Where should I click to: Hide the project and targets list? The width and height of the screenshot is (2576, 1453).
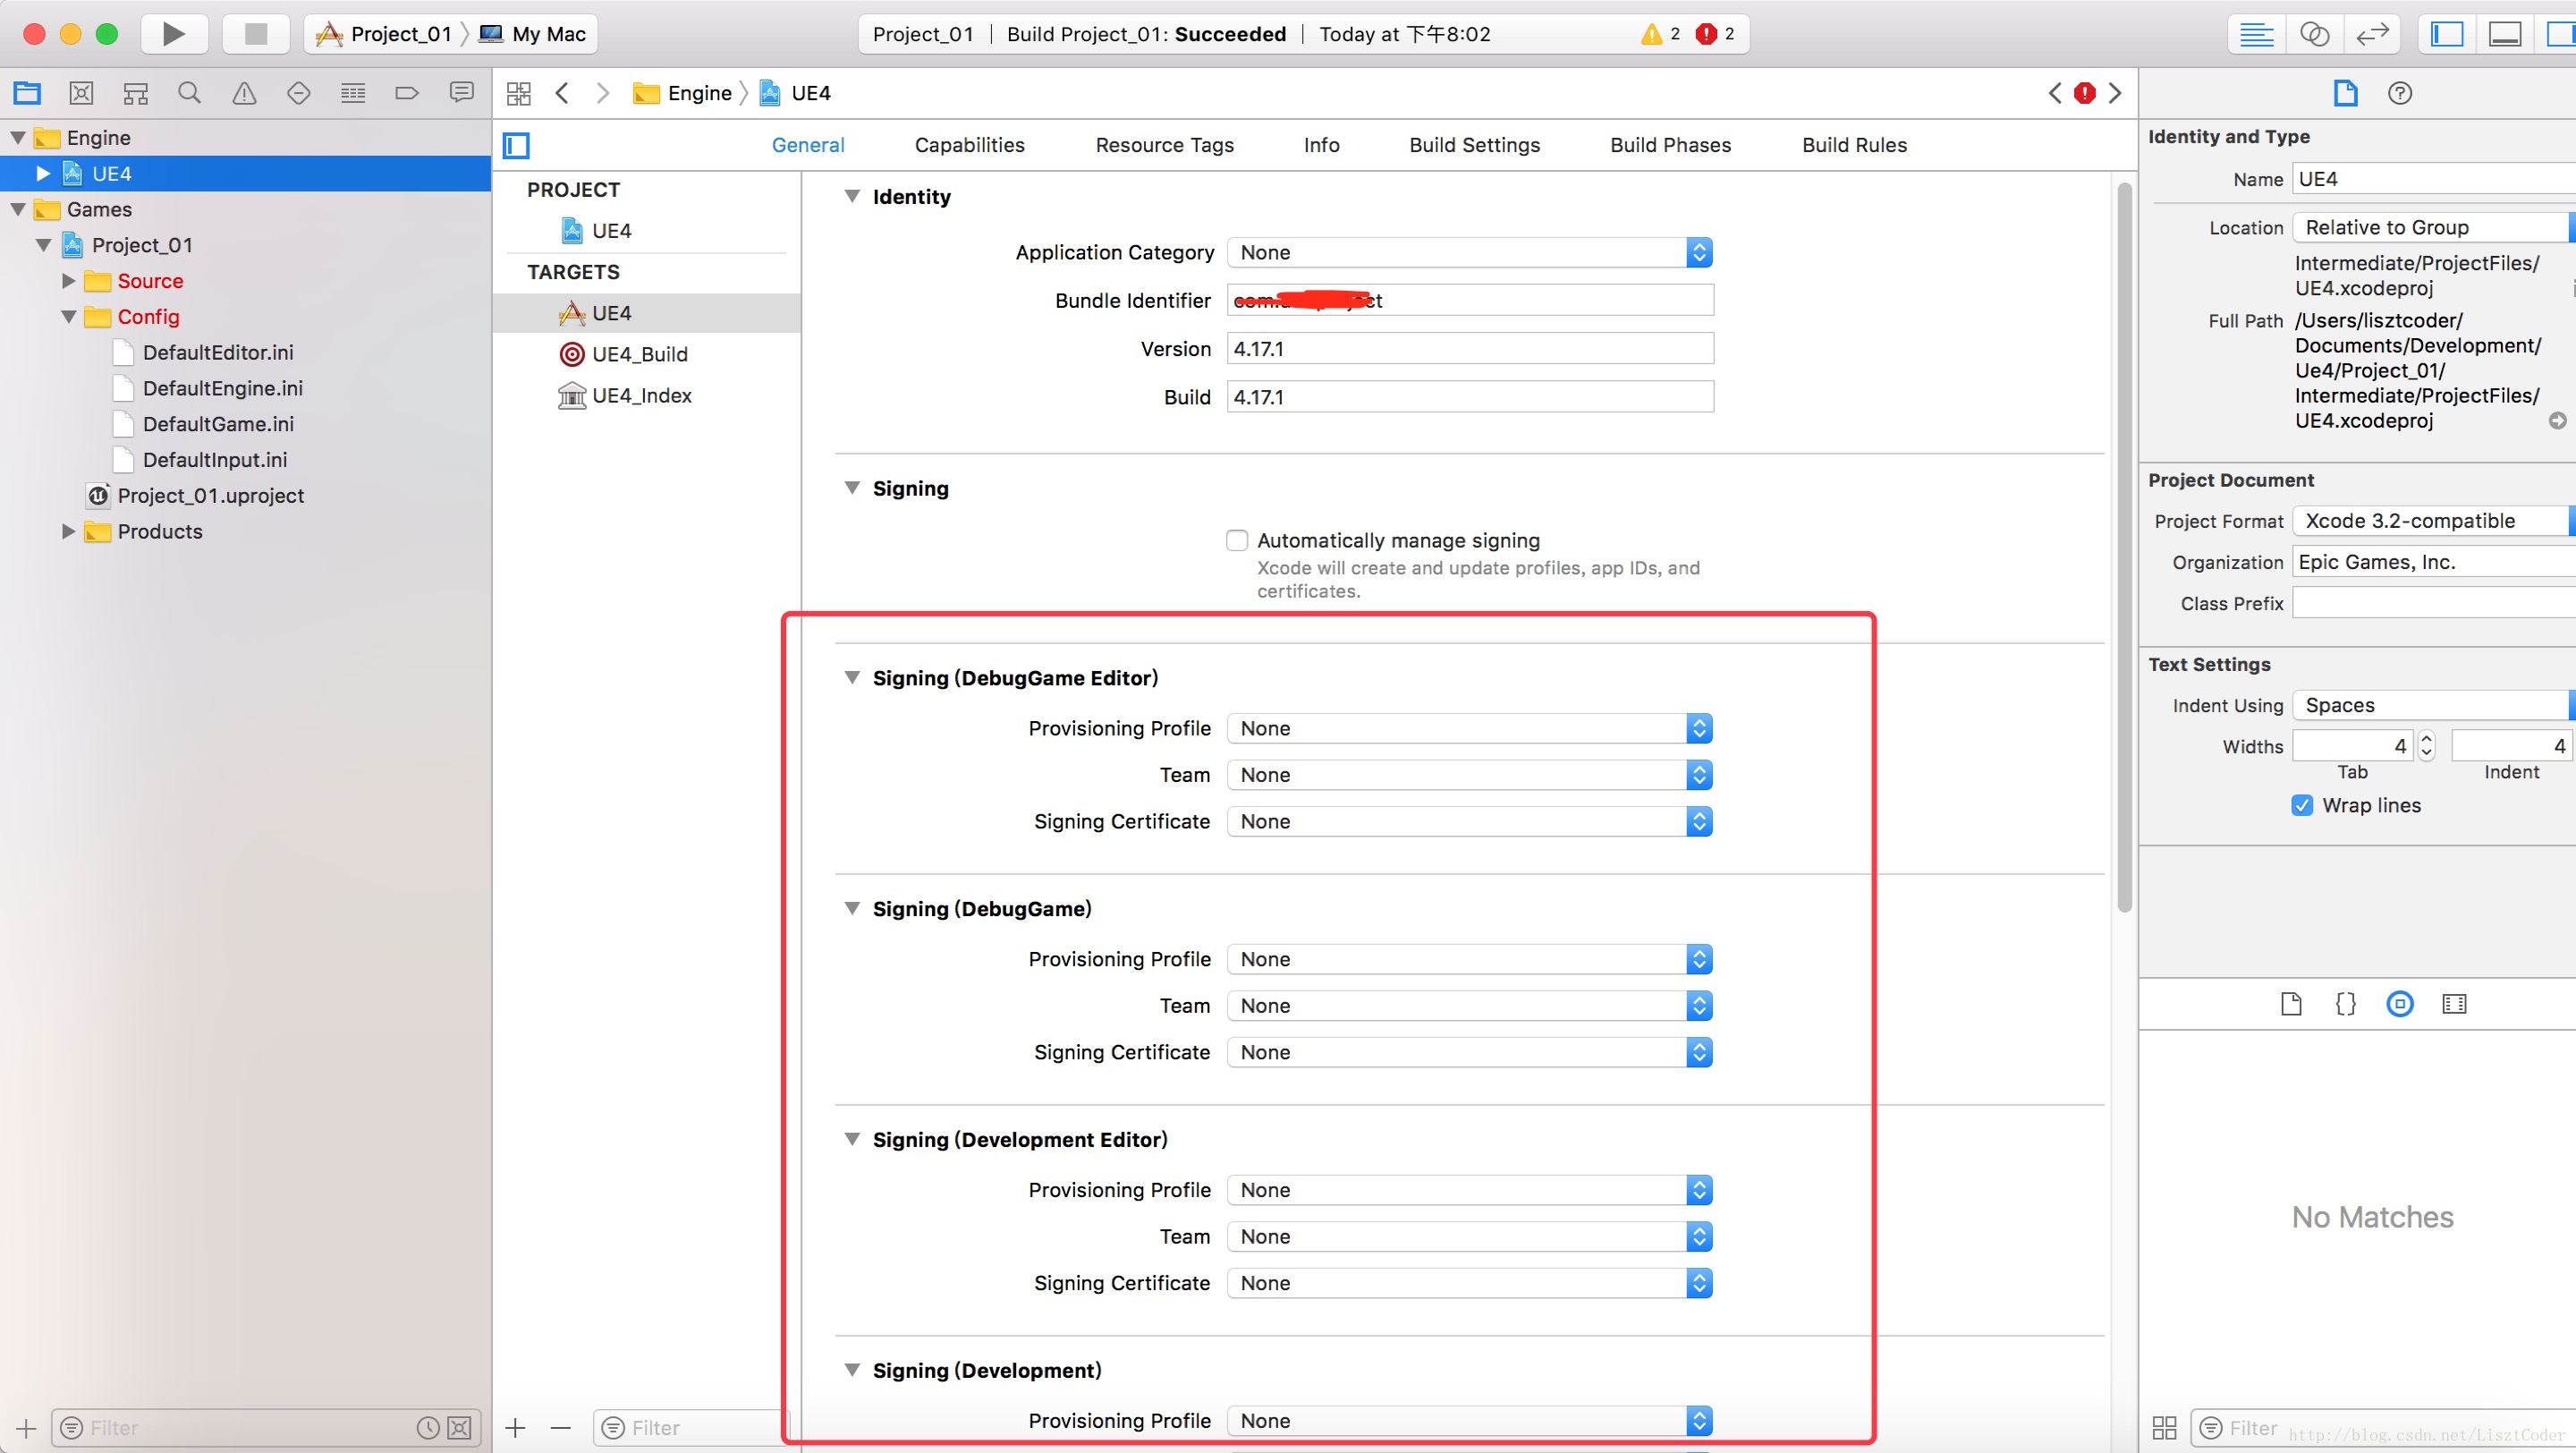point(516,145)
